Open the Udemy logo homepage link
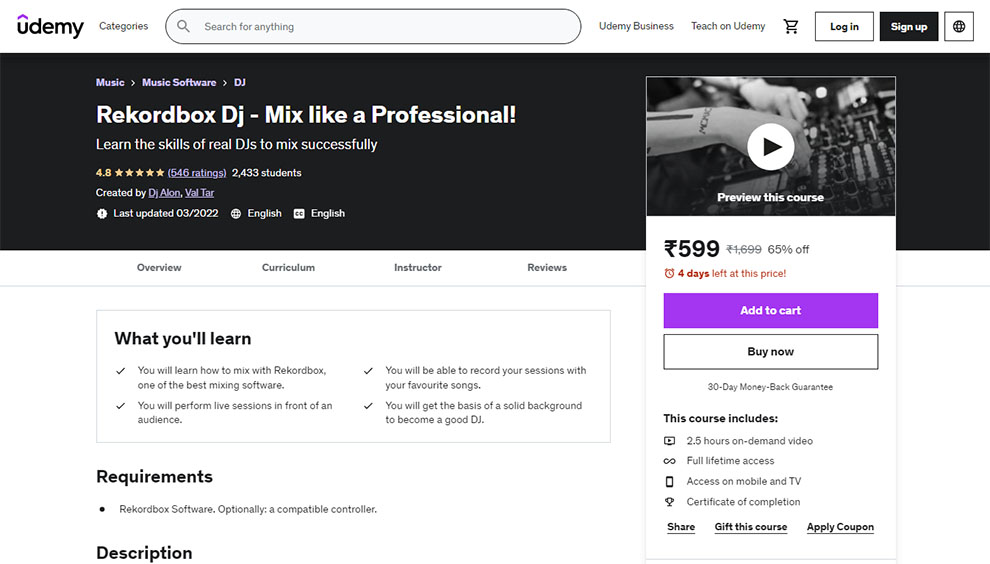Image resolution: width=990 pixels, height=564 pixels. pyautogui.click(x=50, y=26)
